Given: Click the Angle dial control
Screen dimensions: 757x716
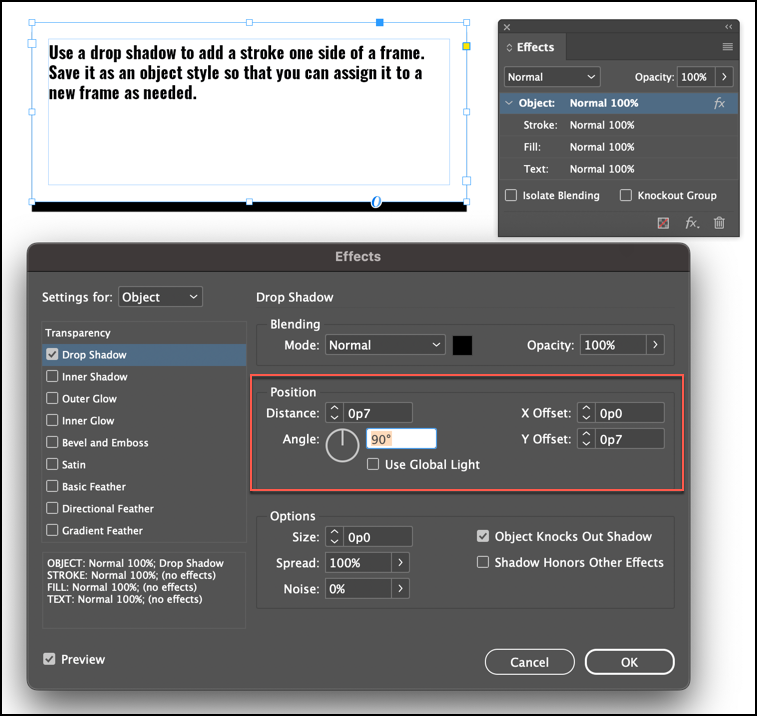Looking at the screenshot, I should pyautogui.click(x=342, y=445).
